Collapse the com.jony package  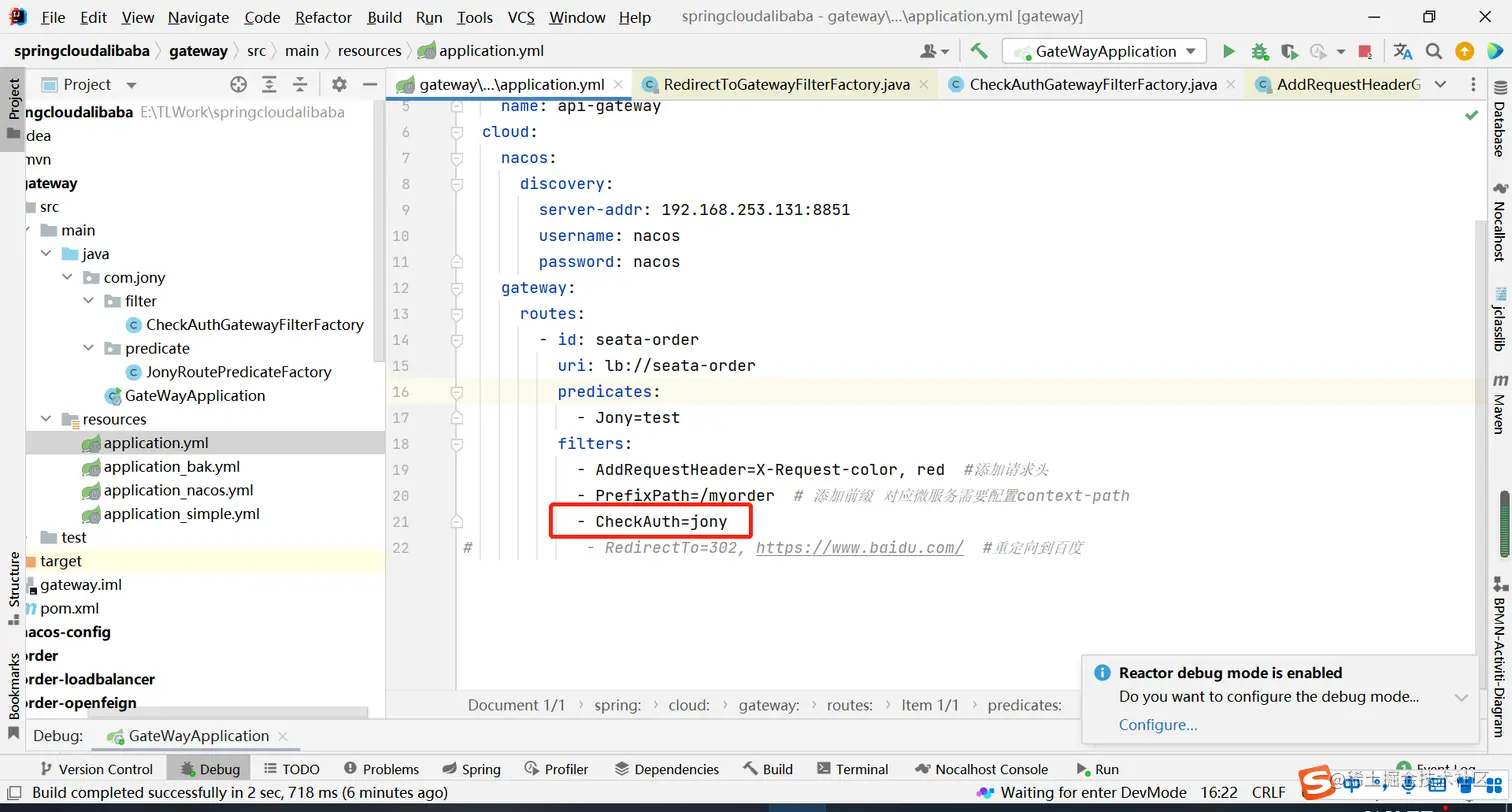[67, 277]
